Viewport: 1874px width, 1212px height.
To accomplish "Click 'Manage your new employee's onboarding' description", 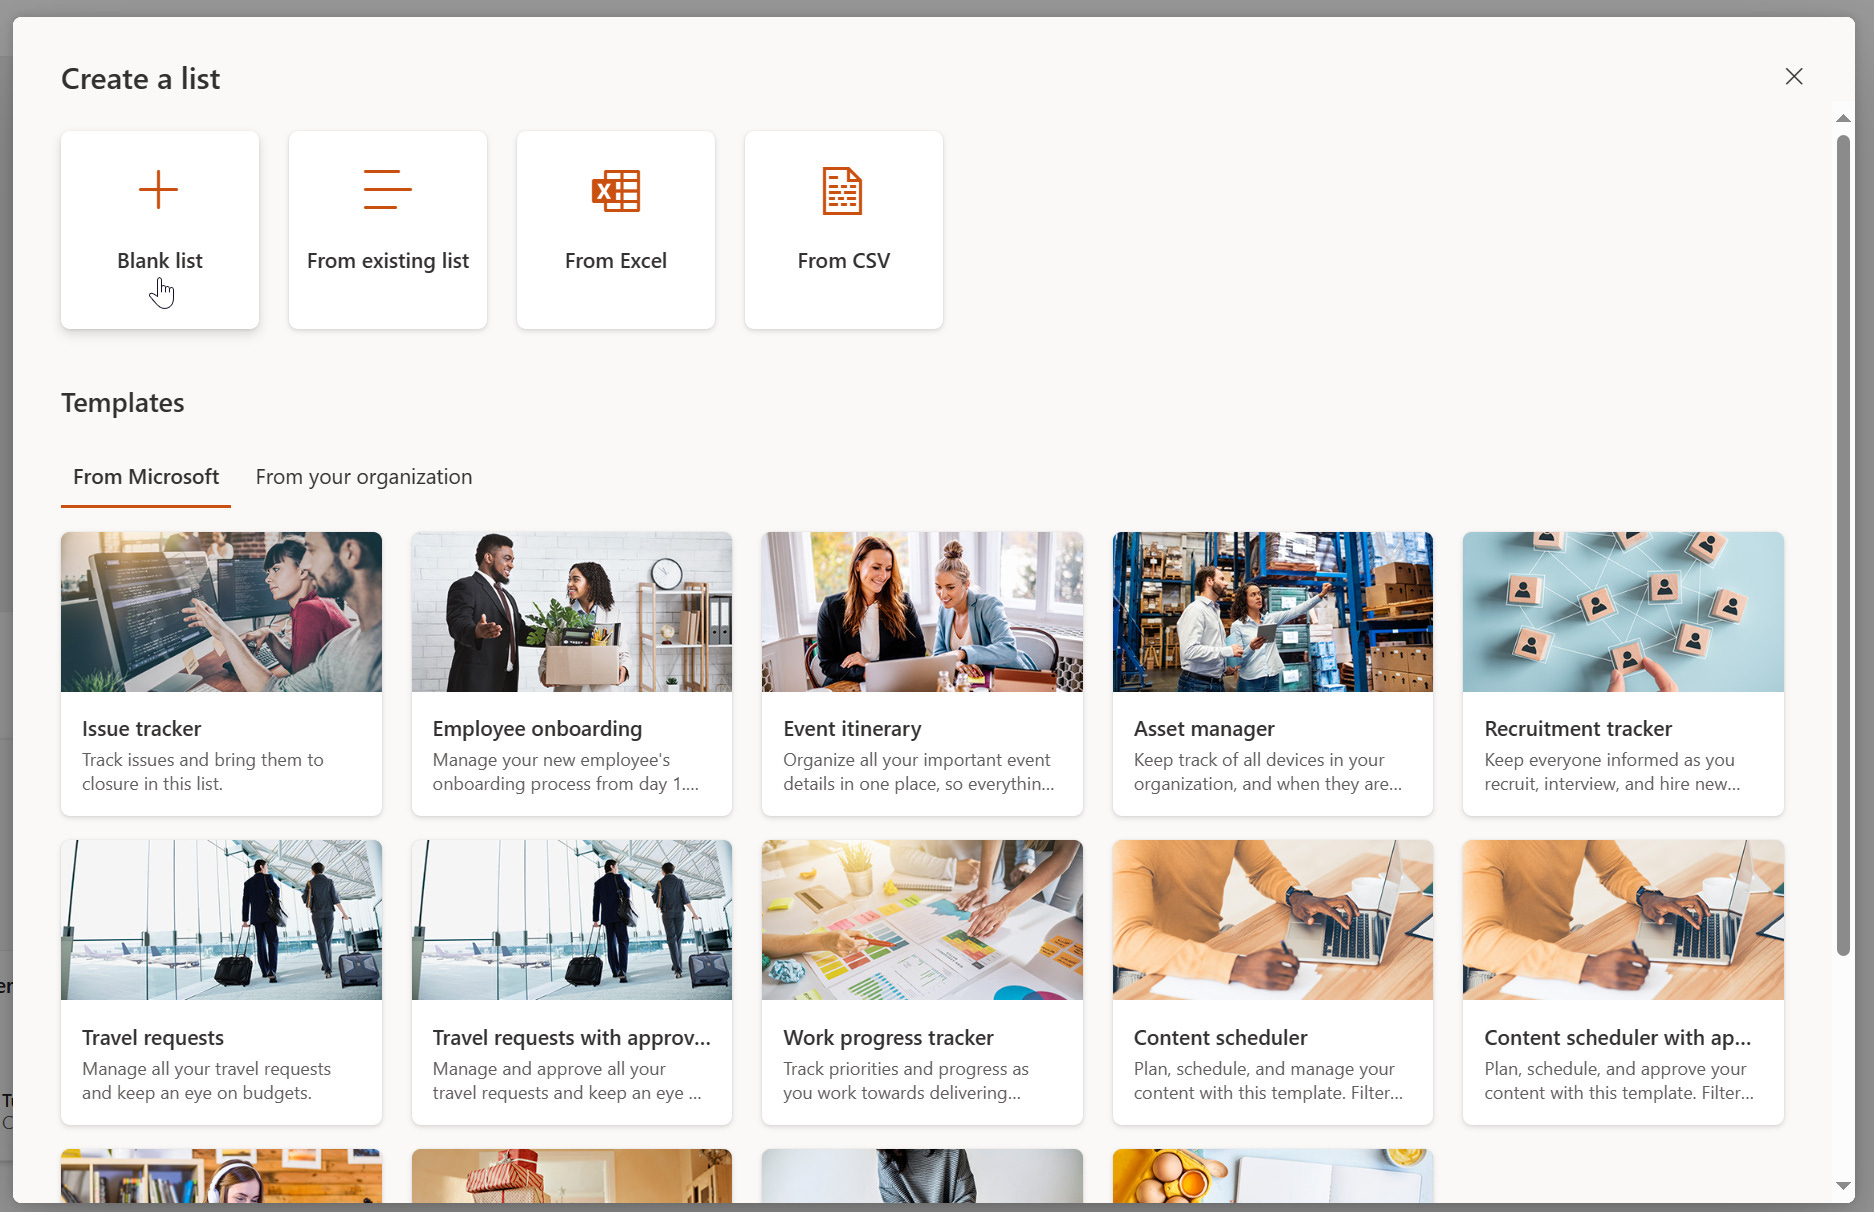I will [x=565, y=772].
